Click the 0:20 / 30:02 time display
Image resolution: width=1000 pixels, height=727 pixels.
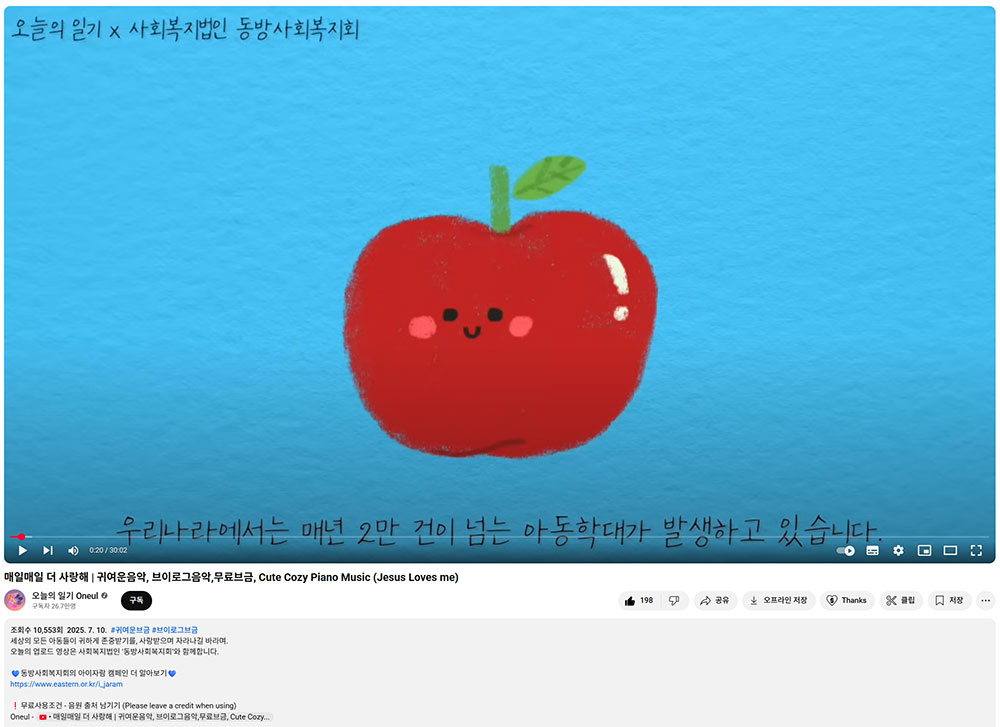pyautogui.click(x=108, y=550)
